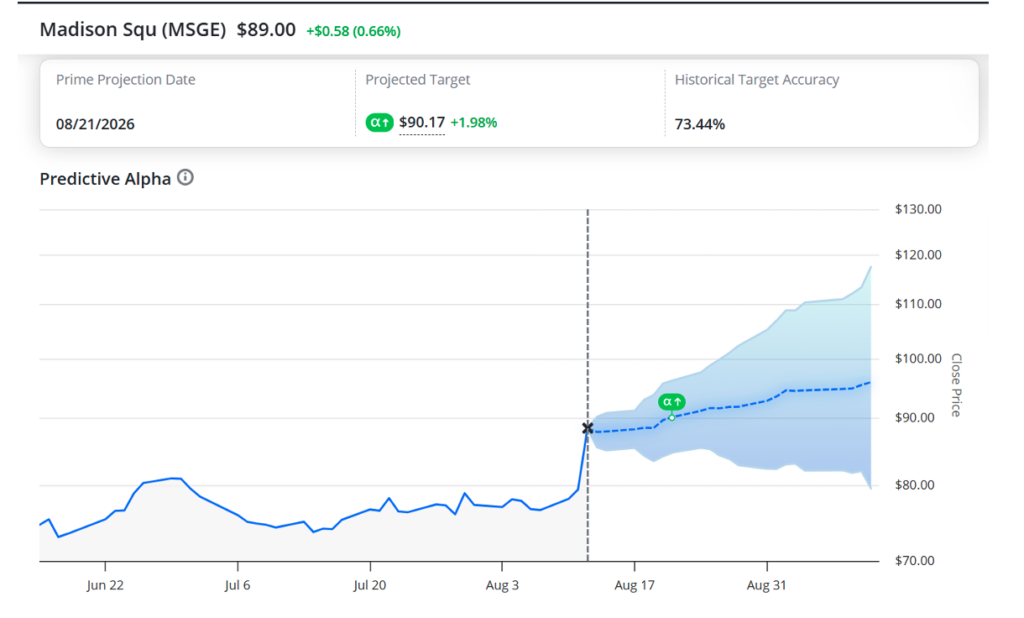Click the Jul 6 x-axis label
The width and height of the screenshot is (1024, 618).
pyautogui.click(x=237, y=585)
